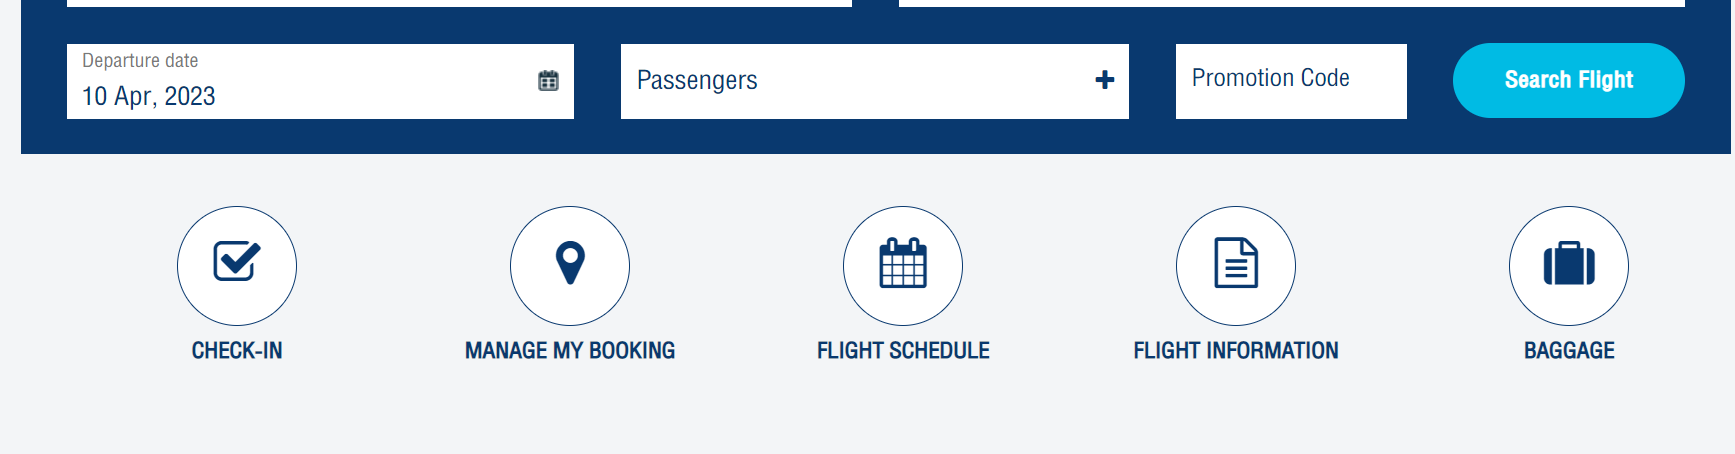This screenshot has width=1735, height=454.
Task: Visit the BAGGAGE text link
Action: click(x=1569, y=350)
